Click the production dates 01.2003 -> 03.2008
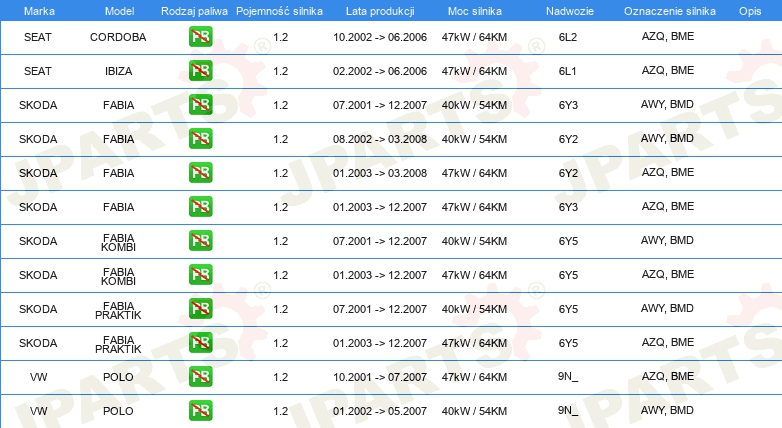The image size is (782, 428). click(380, 173)
